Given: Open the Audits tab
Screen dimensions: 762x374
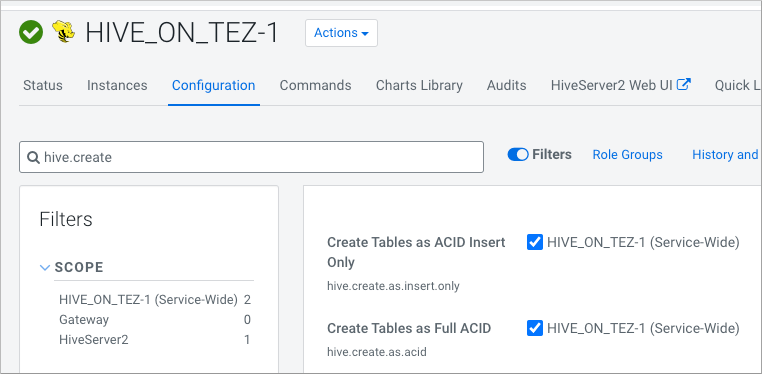Looking at the screenshot, I should click(x=506, y=85).
